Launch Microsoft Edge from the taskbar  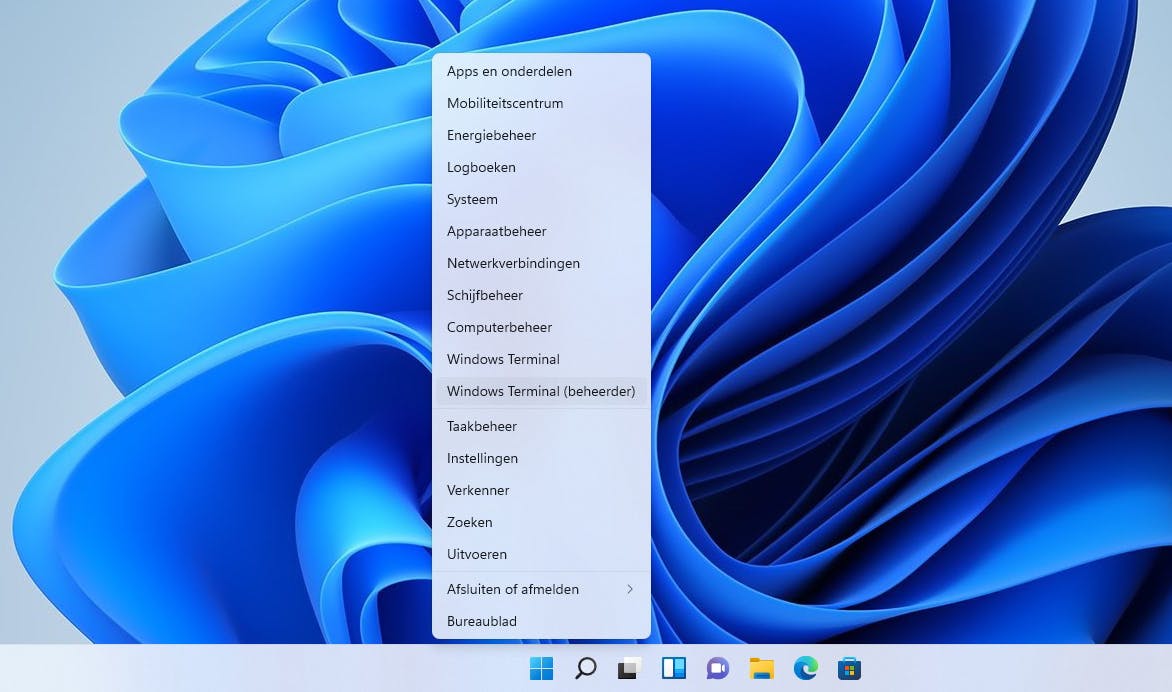pos(806,668)
